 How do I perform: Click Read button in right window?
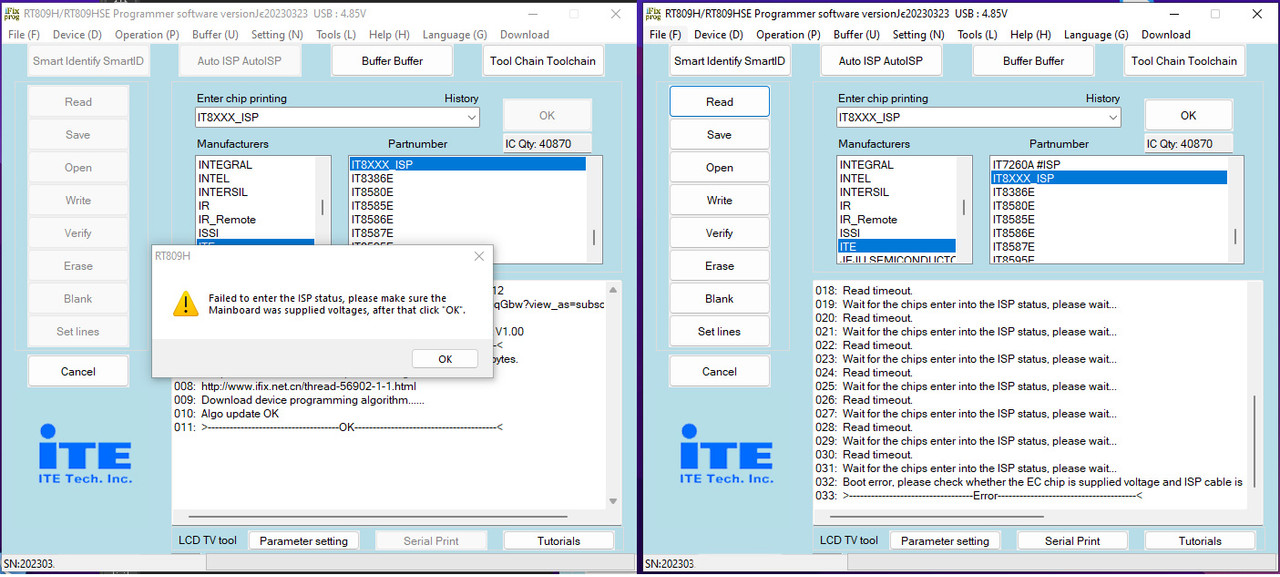pos(720,102)
